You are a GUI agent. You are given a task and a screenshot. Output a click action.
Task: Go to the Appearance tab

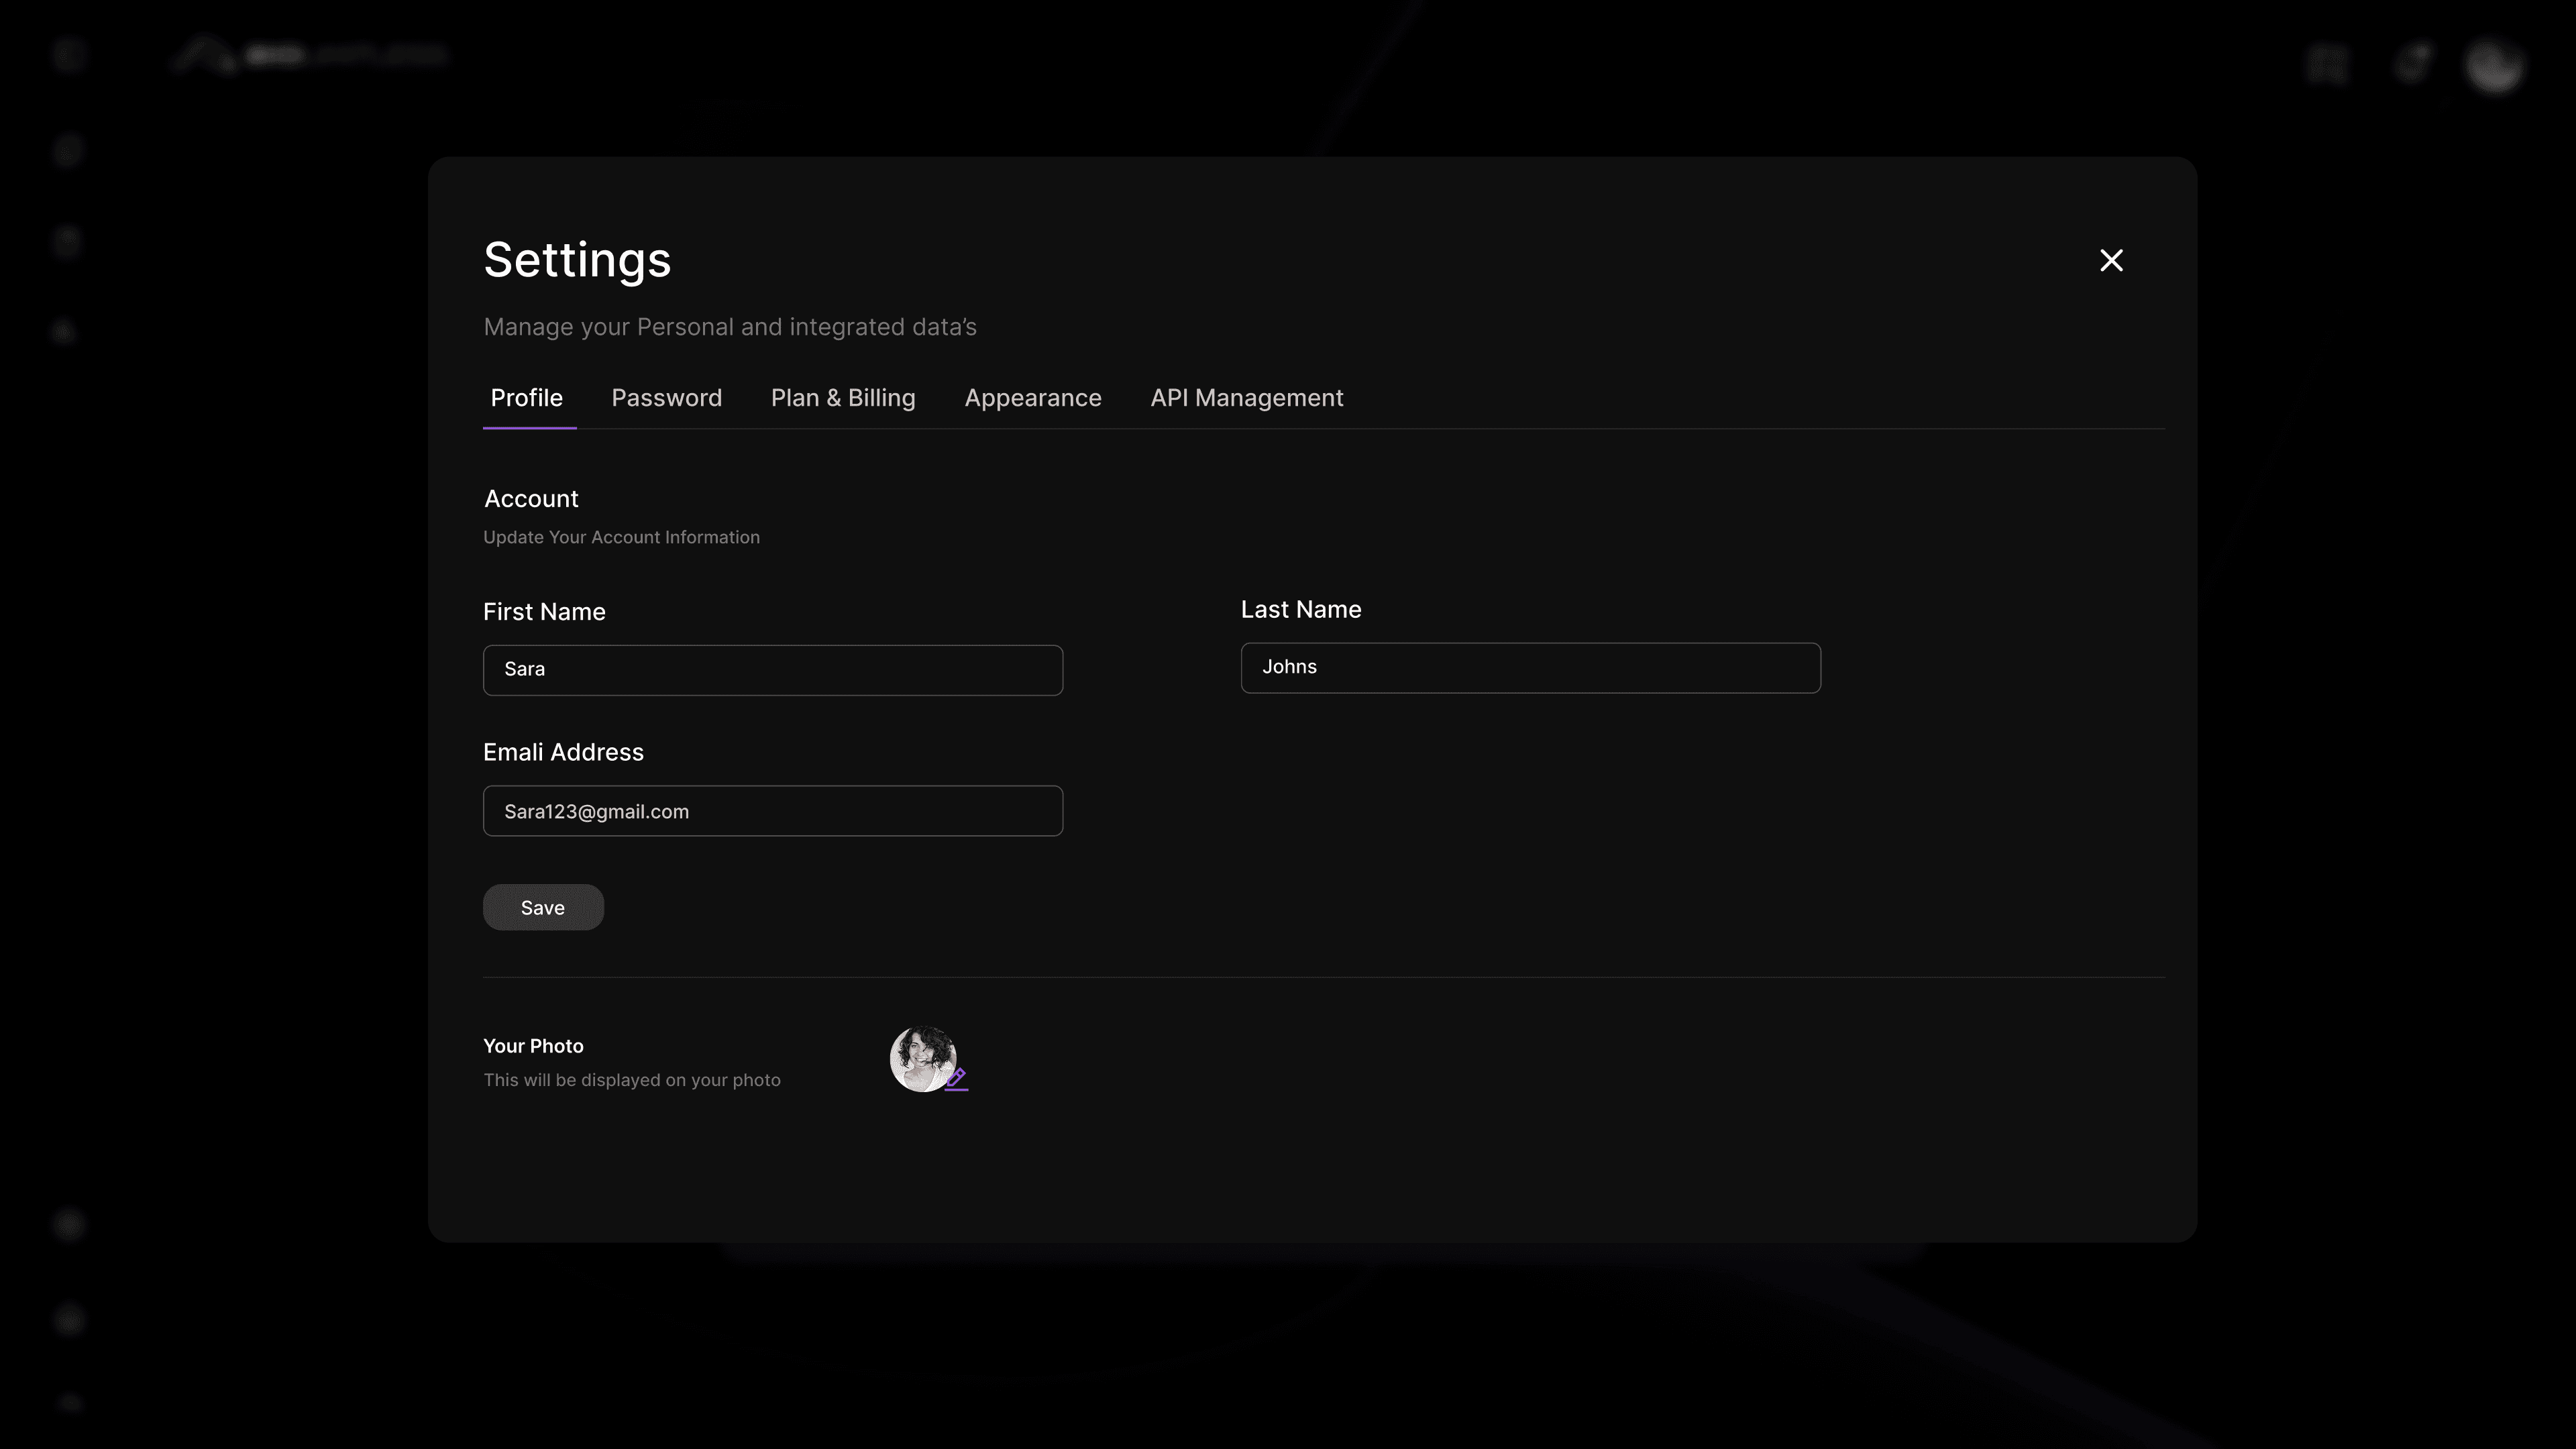click(1032, 398)
